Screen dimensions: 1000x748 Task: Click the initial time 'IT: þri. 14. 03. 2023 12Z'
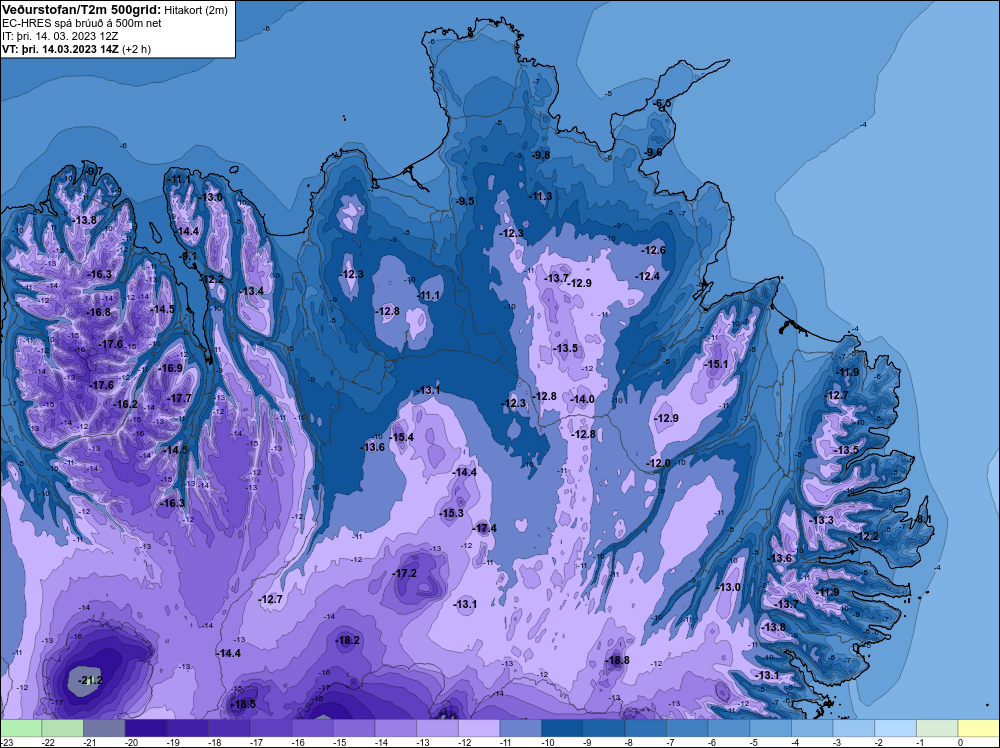click(x=60, y=36)
